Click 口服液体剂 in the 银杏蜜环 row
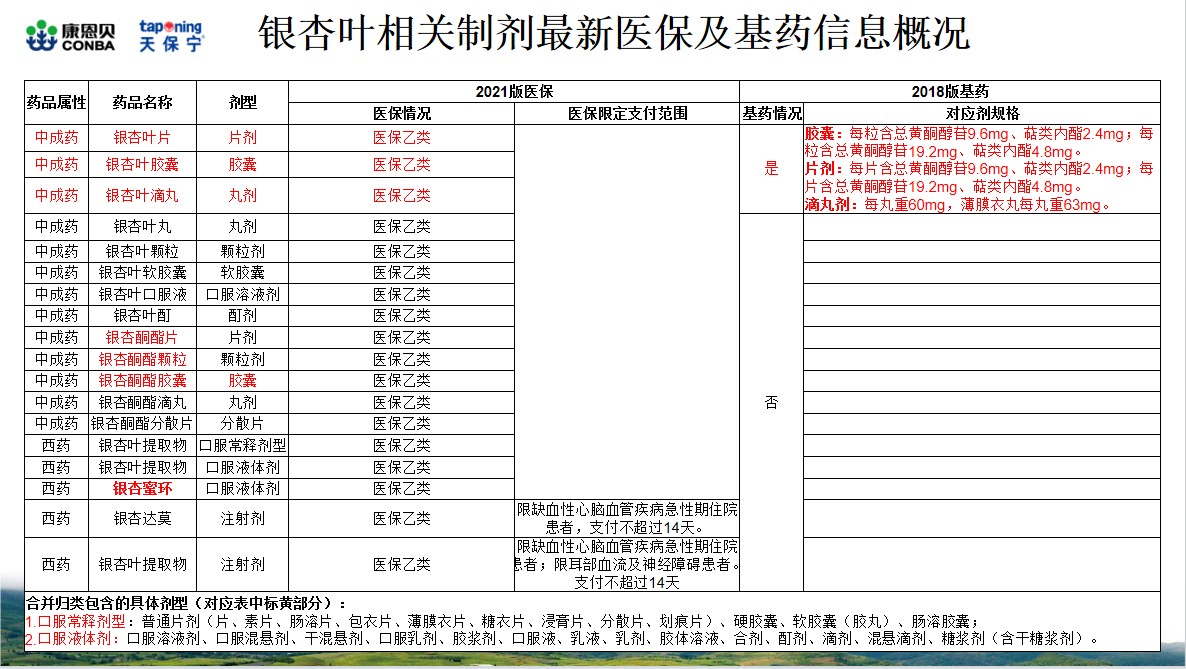Viewport: 1186px width, 669px height. point(243,489)
